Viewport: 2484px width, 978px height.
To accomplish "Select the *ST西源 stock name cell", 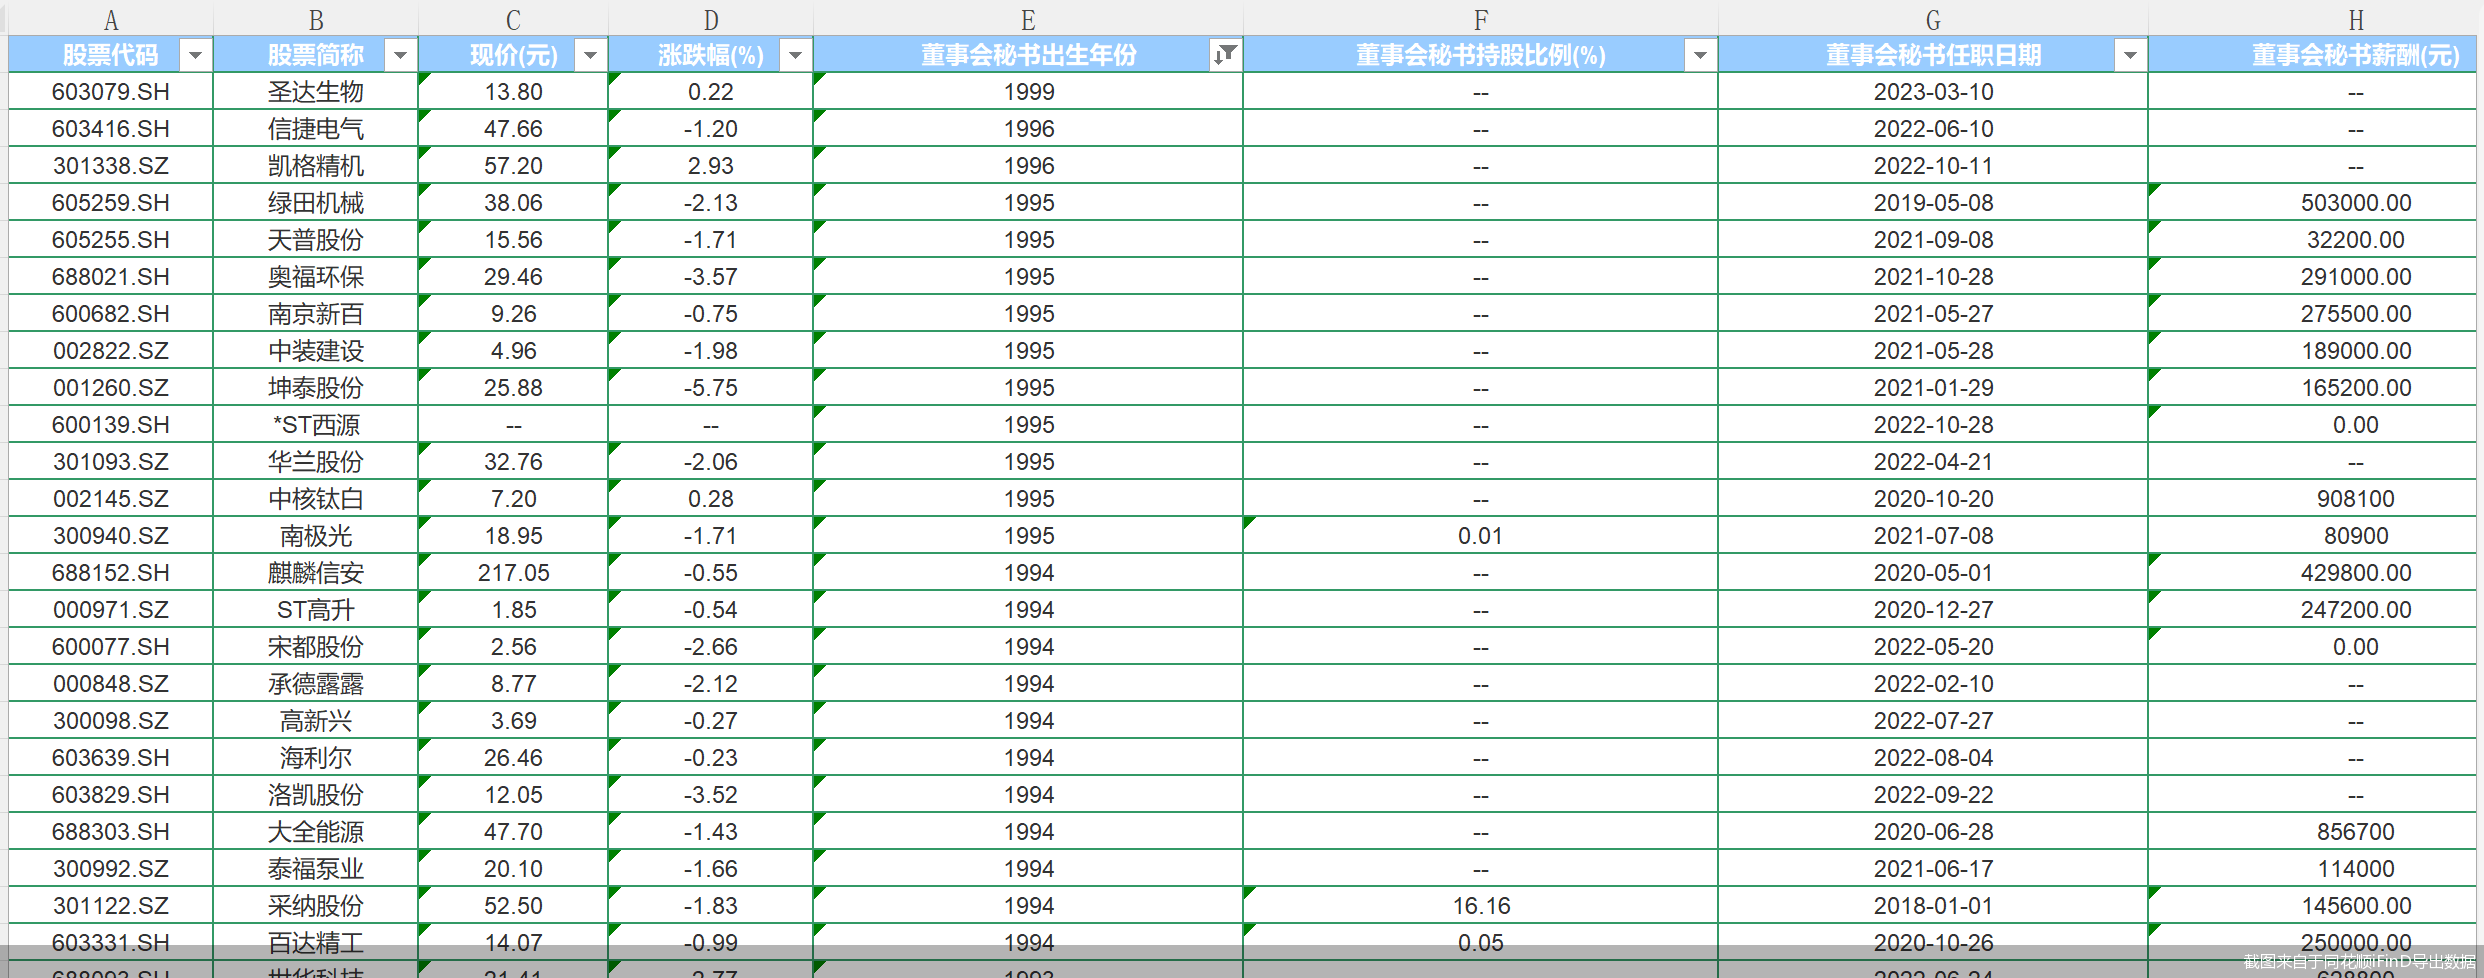I will pyautogui.click(x=316, y=425).
